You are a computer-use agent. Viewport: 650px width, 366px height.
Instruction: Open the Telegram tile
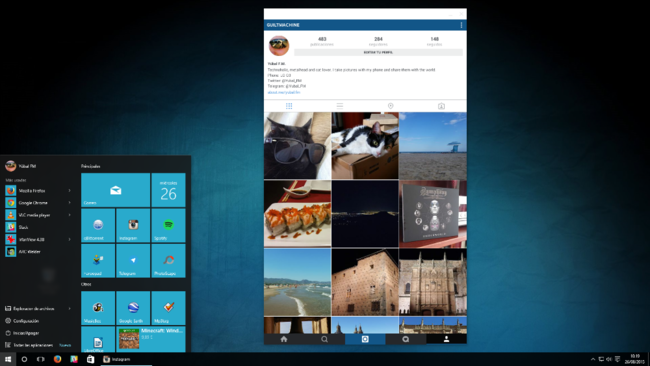133,260
